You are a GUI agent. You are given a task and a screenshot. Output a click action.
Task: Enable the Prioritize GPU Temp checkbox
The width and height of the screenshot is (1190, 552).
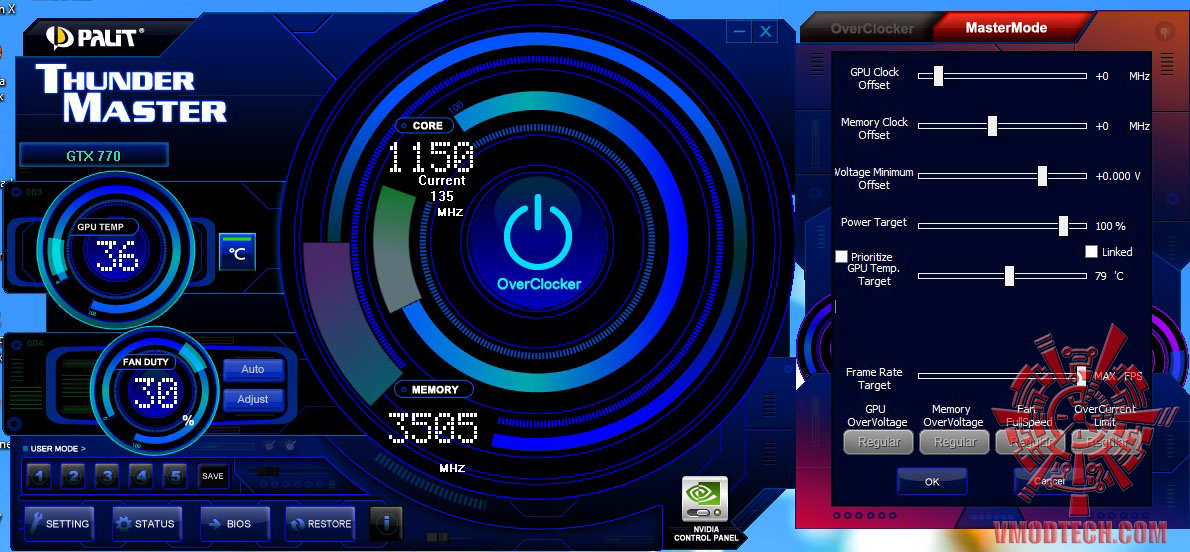click(x=841, y=257)
